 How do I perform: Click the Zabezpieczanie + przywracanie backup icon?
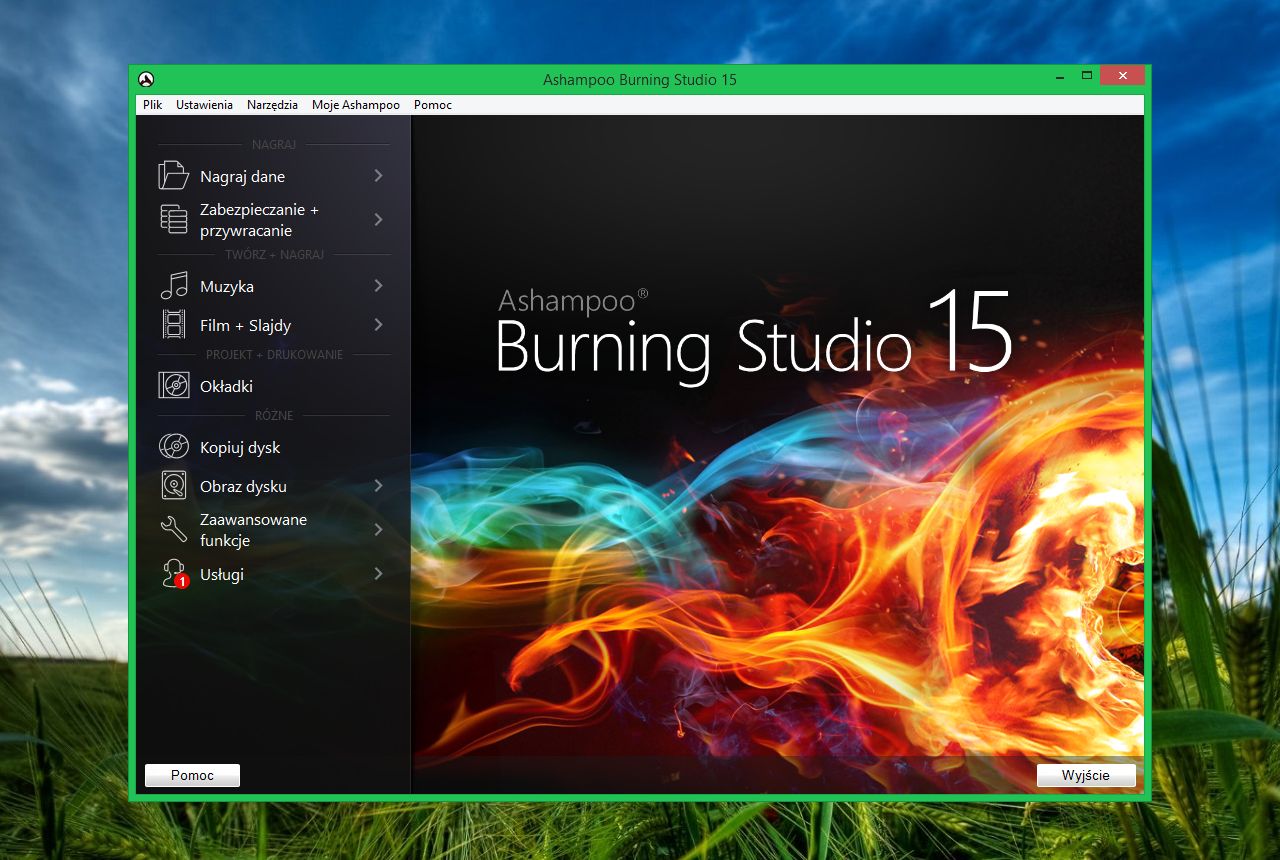click(174, 220)
